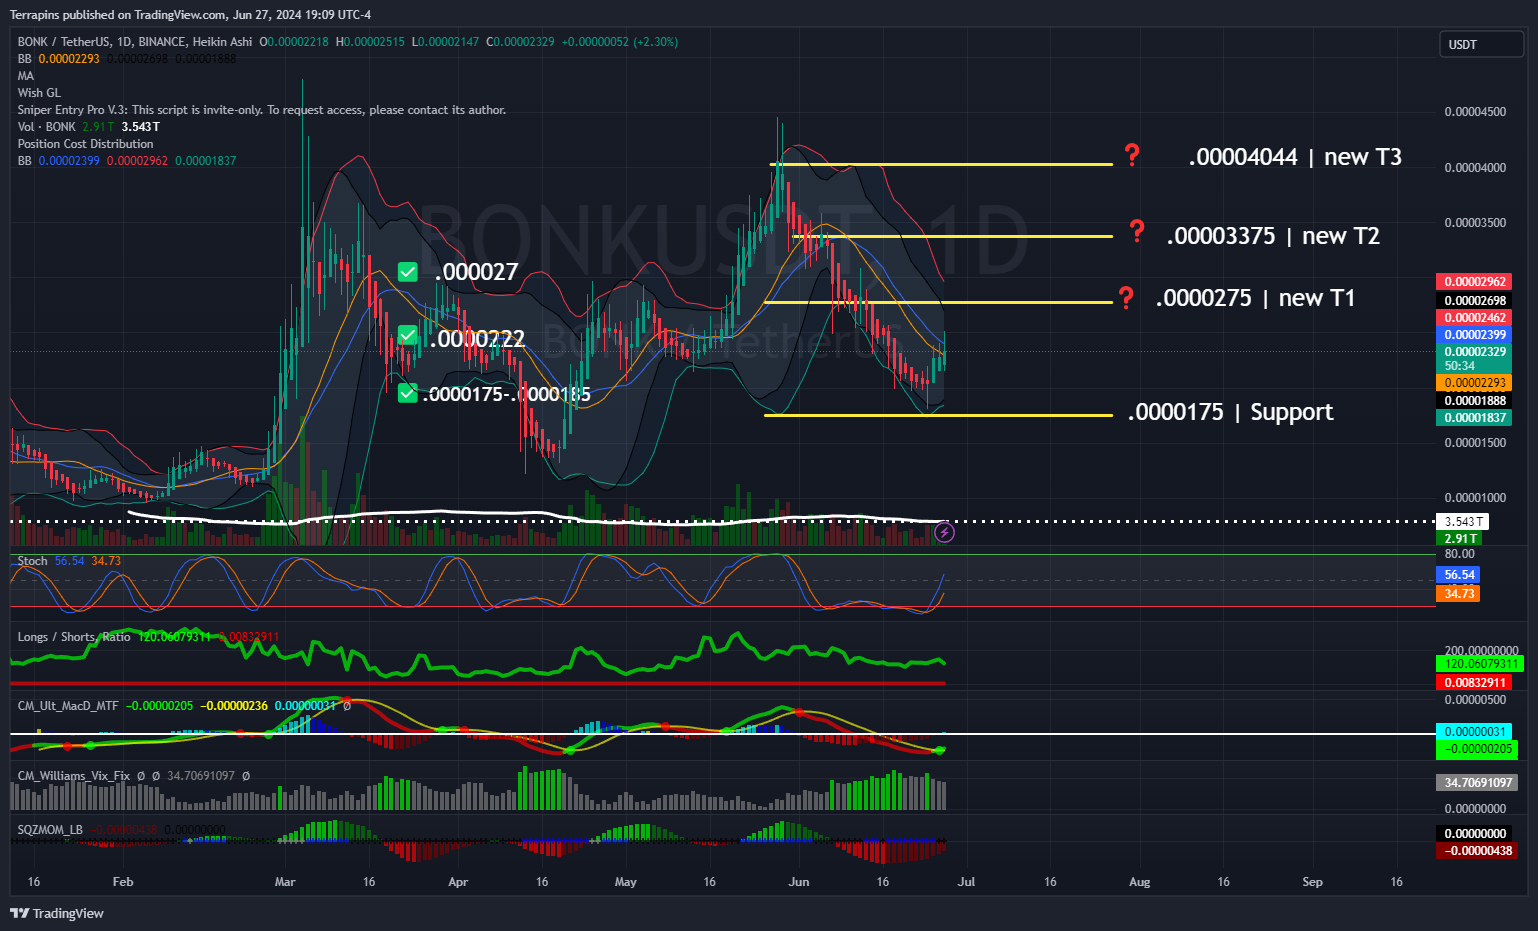Select the yellow Support horizontal line at .0000175
This screenshot has width=1538, height=931.
(x=938, y=415)
